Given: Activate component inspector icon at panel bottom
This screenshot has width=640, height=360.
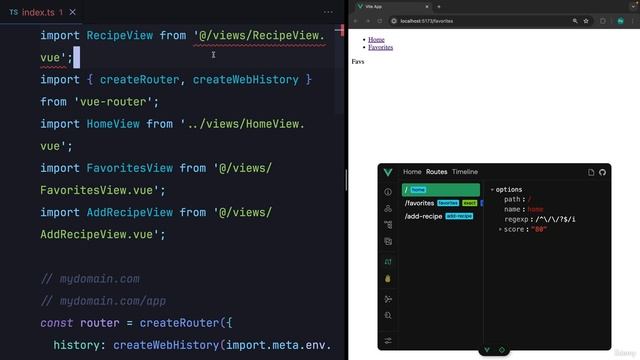Looking at the screenshot, I should pos(502,350).
